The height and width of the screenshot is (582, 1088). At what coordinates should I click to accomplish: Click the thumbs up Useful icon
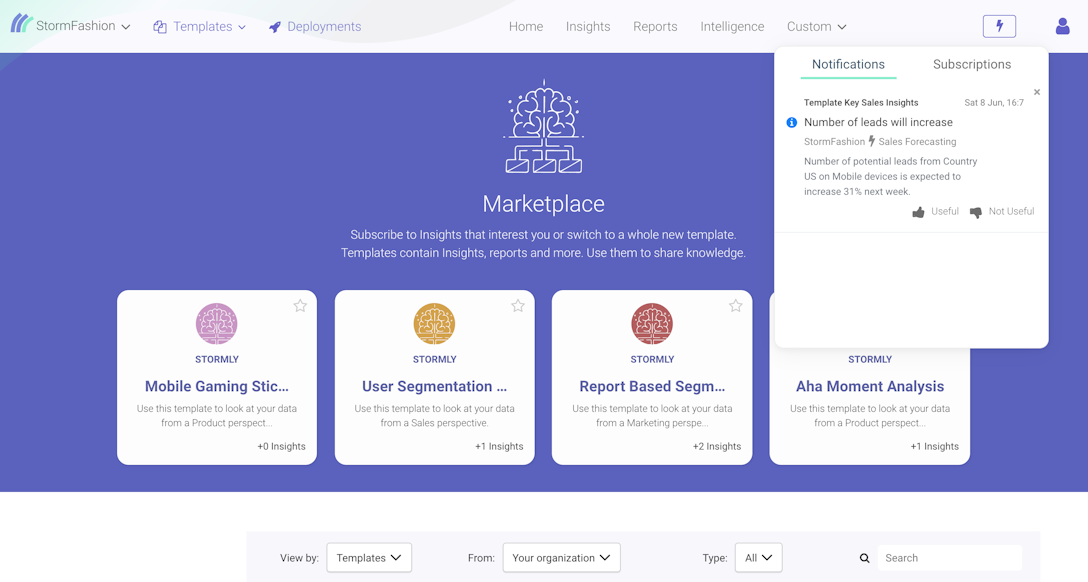(918, 212)
